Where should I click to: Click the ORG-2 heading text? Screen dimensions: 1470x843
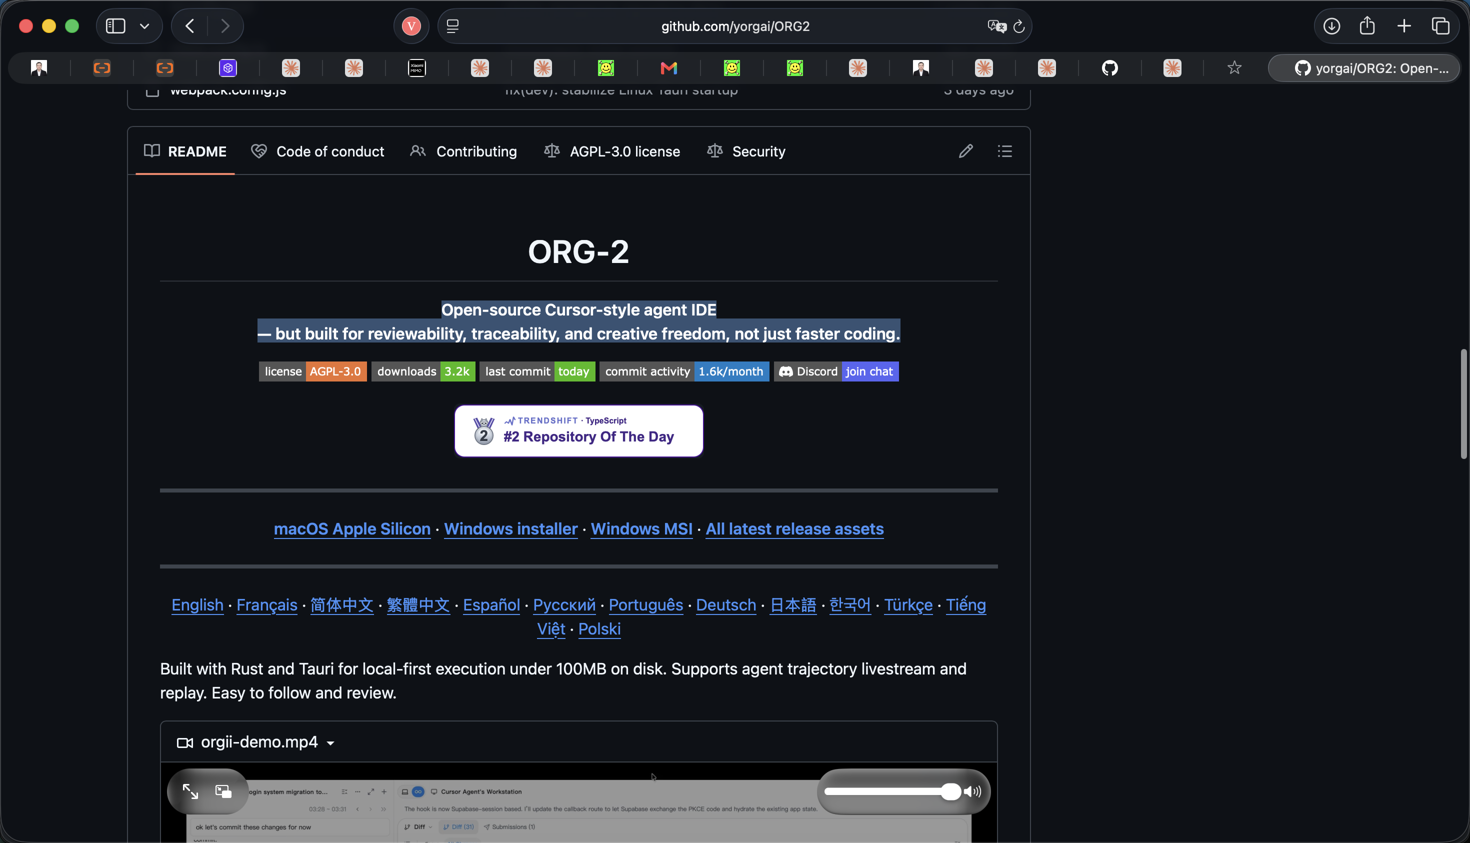[x=579, y=251]
